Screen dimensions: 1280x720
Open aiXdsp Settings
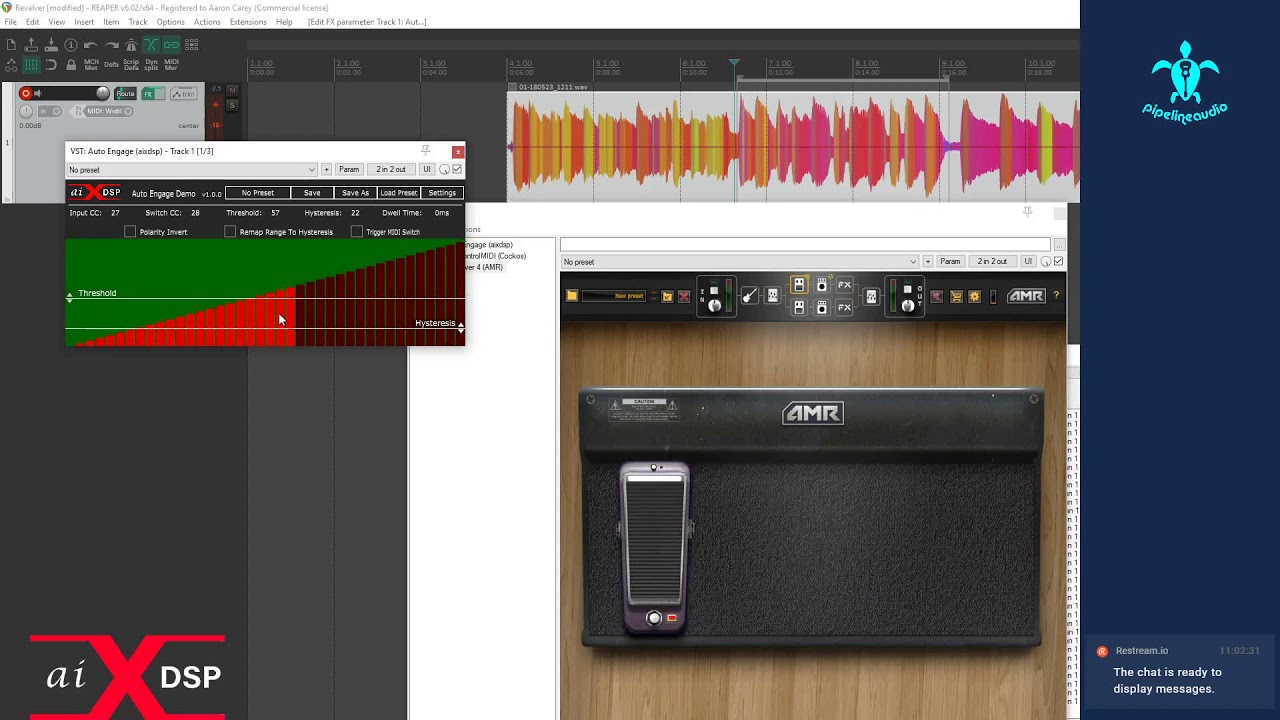pyautogui.click(x=442, y=193)
